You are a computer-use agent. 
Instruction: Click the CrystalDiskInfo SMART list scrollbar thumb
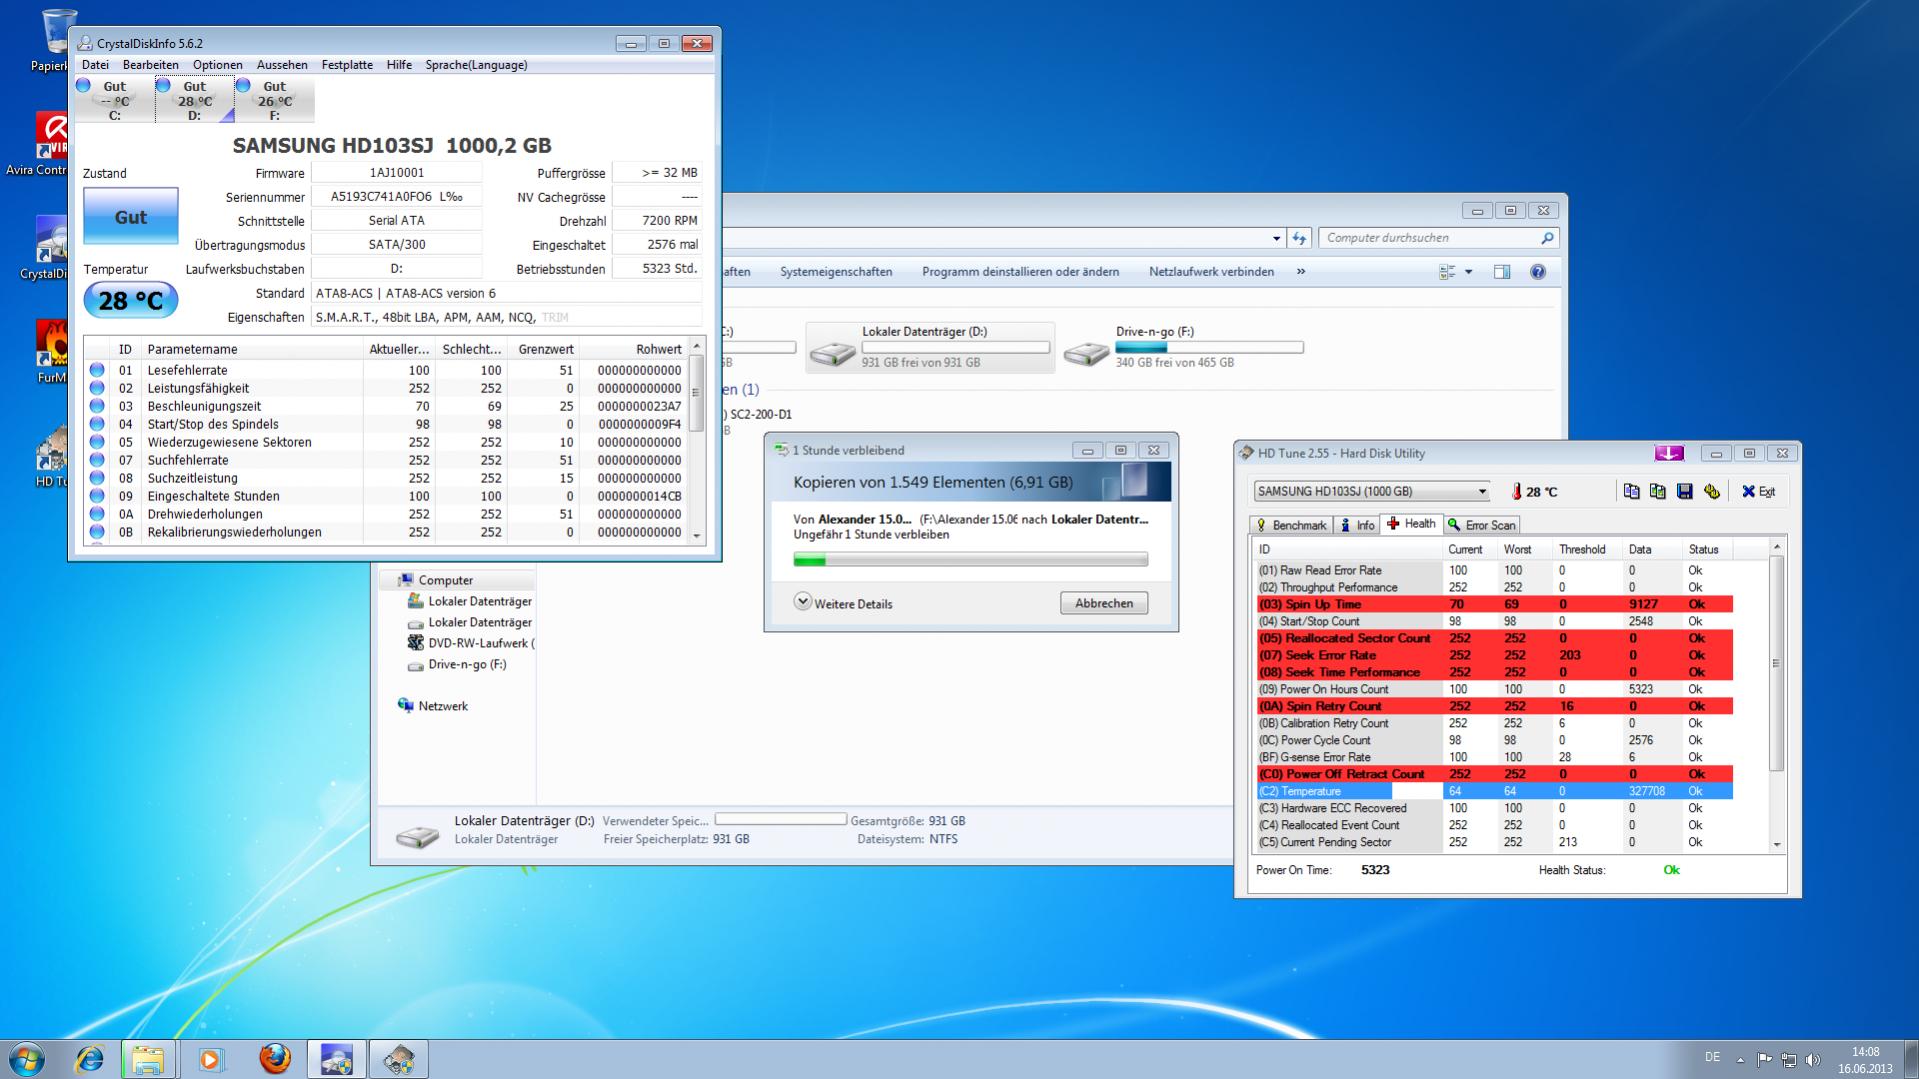click(x=697, y=394)
